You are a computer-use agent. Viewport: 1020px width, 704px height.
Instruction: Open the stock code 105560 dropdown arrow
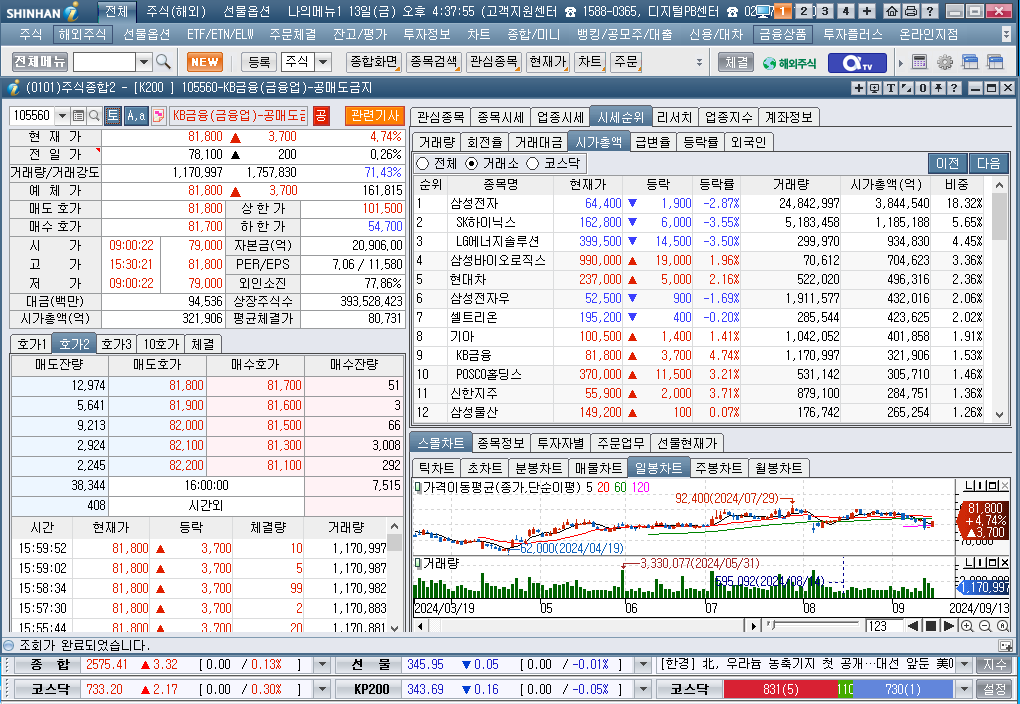point(62,116)
